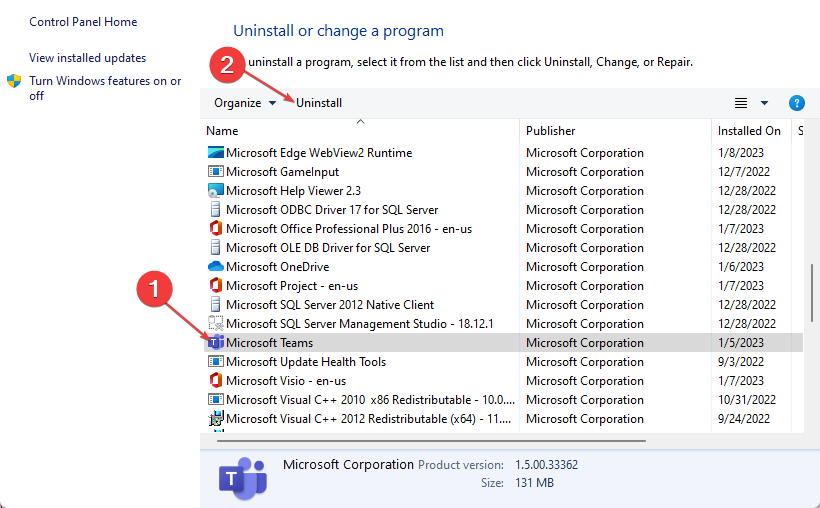Open Turn Windows features on or off
This screenshot has height=508, width=820.
[x=105, y=88]
